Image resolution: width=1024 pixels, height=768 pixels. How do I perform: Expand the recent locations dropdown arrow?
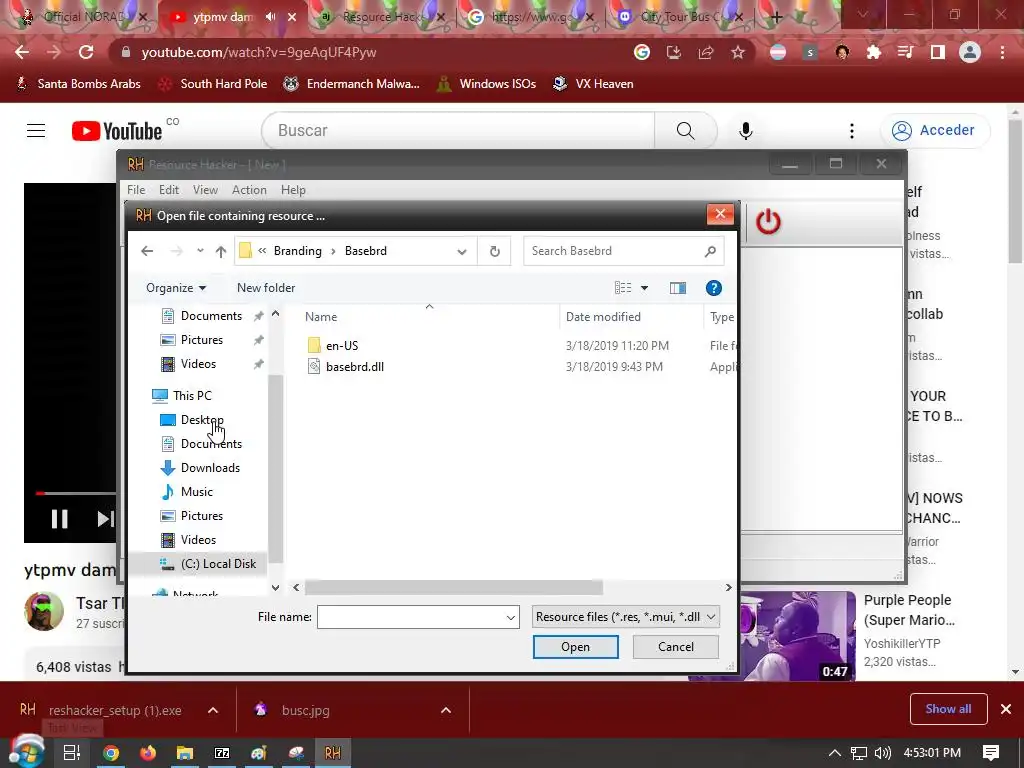coord(200,251)
